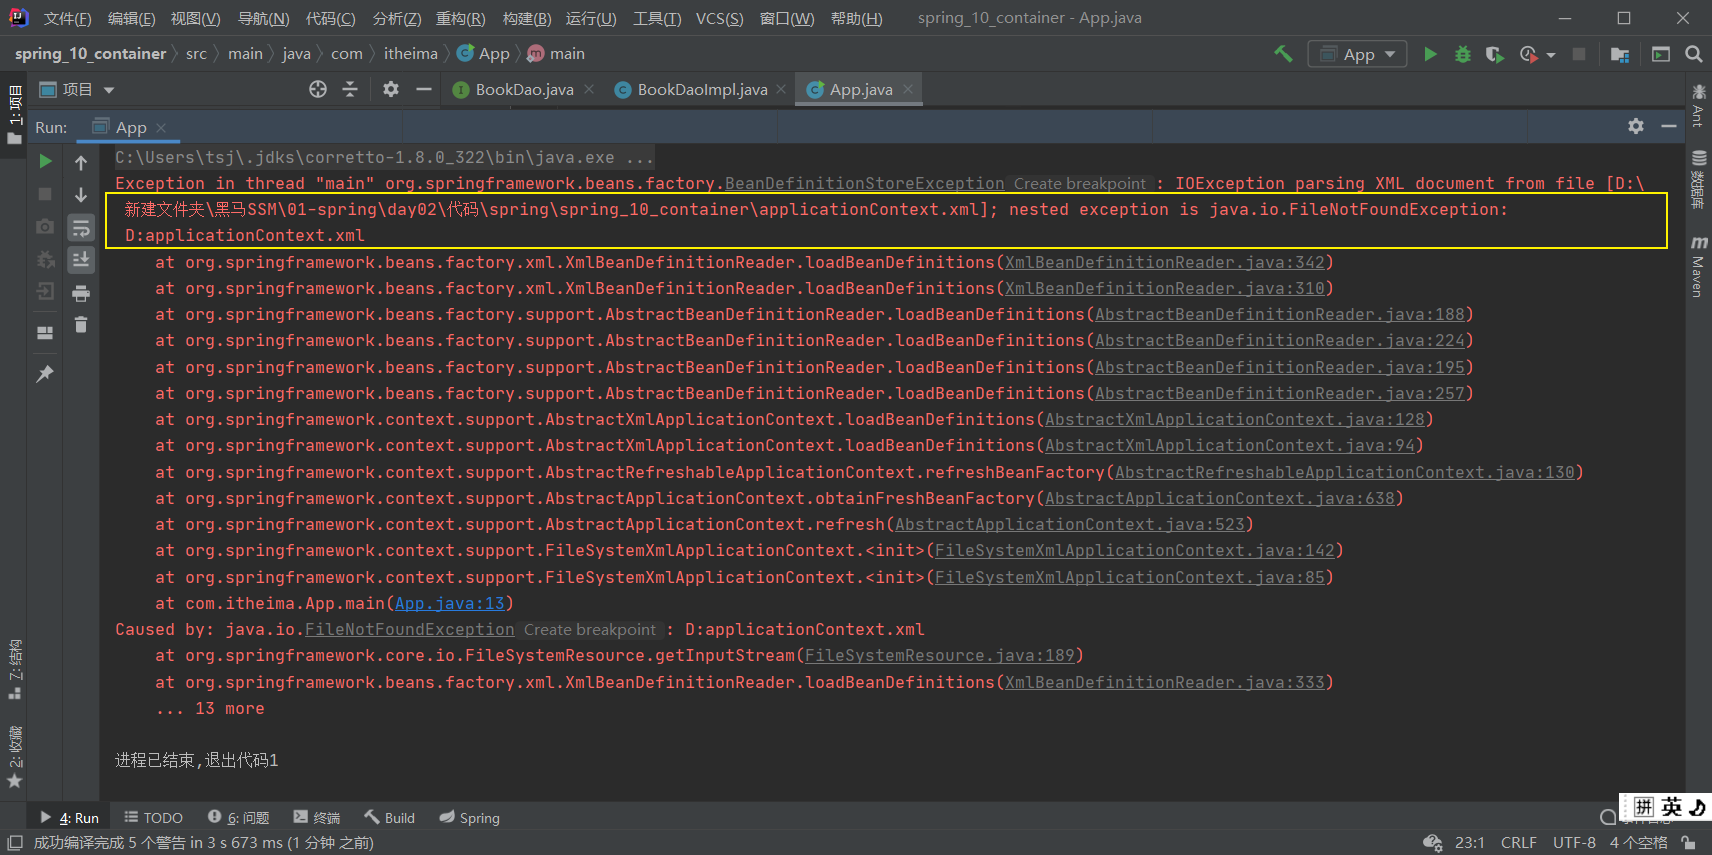This screenshot has width=1712, height=855.
Task: Close the BookDao.java editor tab
Action: [x=589, y=89]
